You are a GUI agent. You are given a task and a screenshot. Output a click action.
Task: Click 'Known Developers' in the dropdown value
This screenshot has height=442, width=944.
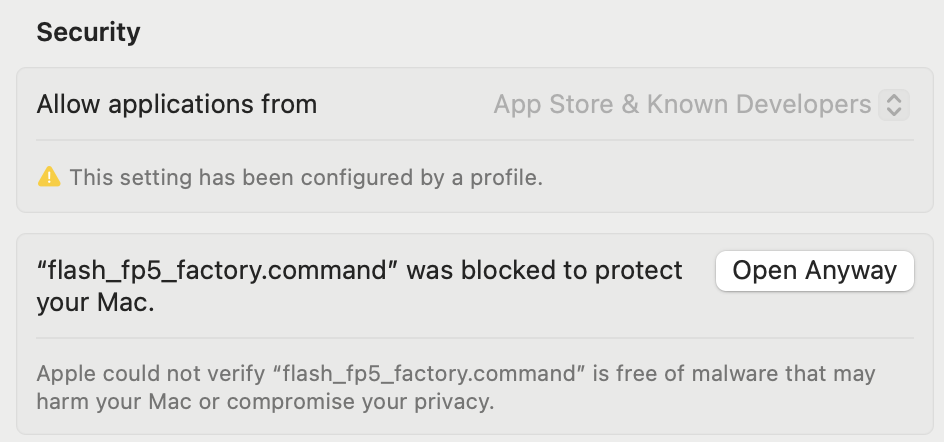(759, 105)
